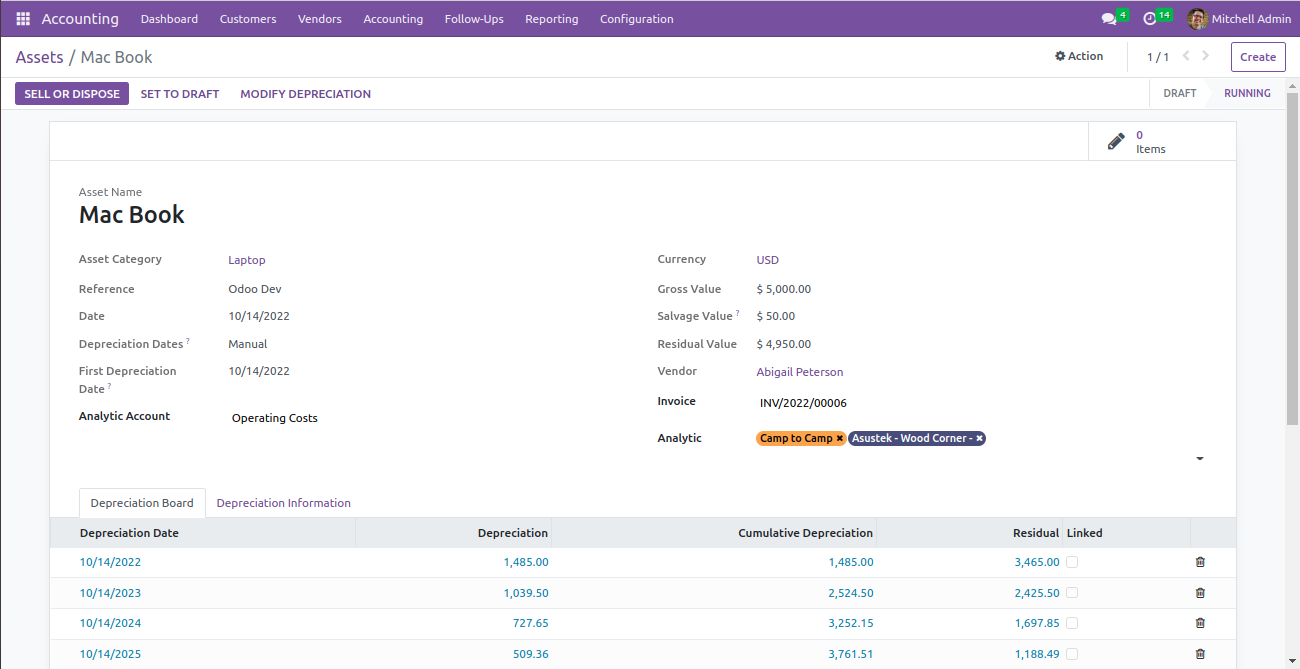Switch to Depreciation Information tab
The image size is (1300, 669).
point(283,503)
